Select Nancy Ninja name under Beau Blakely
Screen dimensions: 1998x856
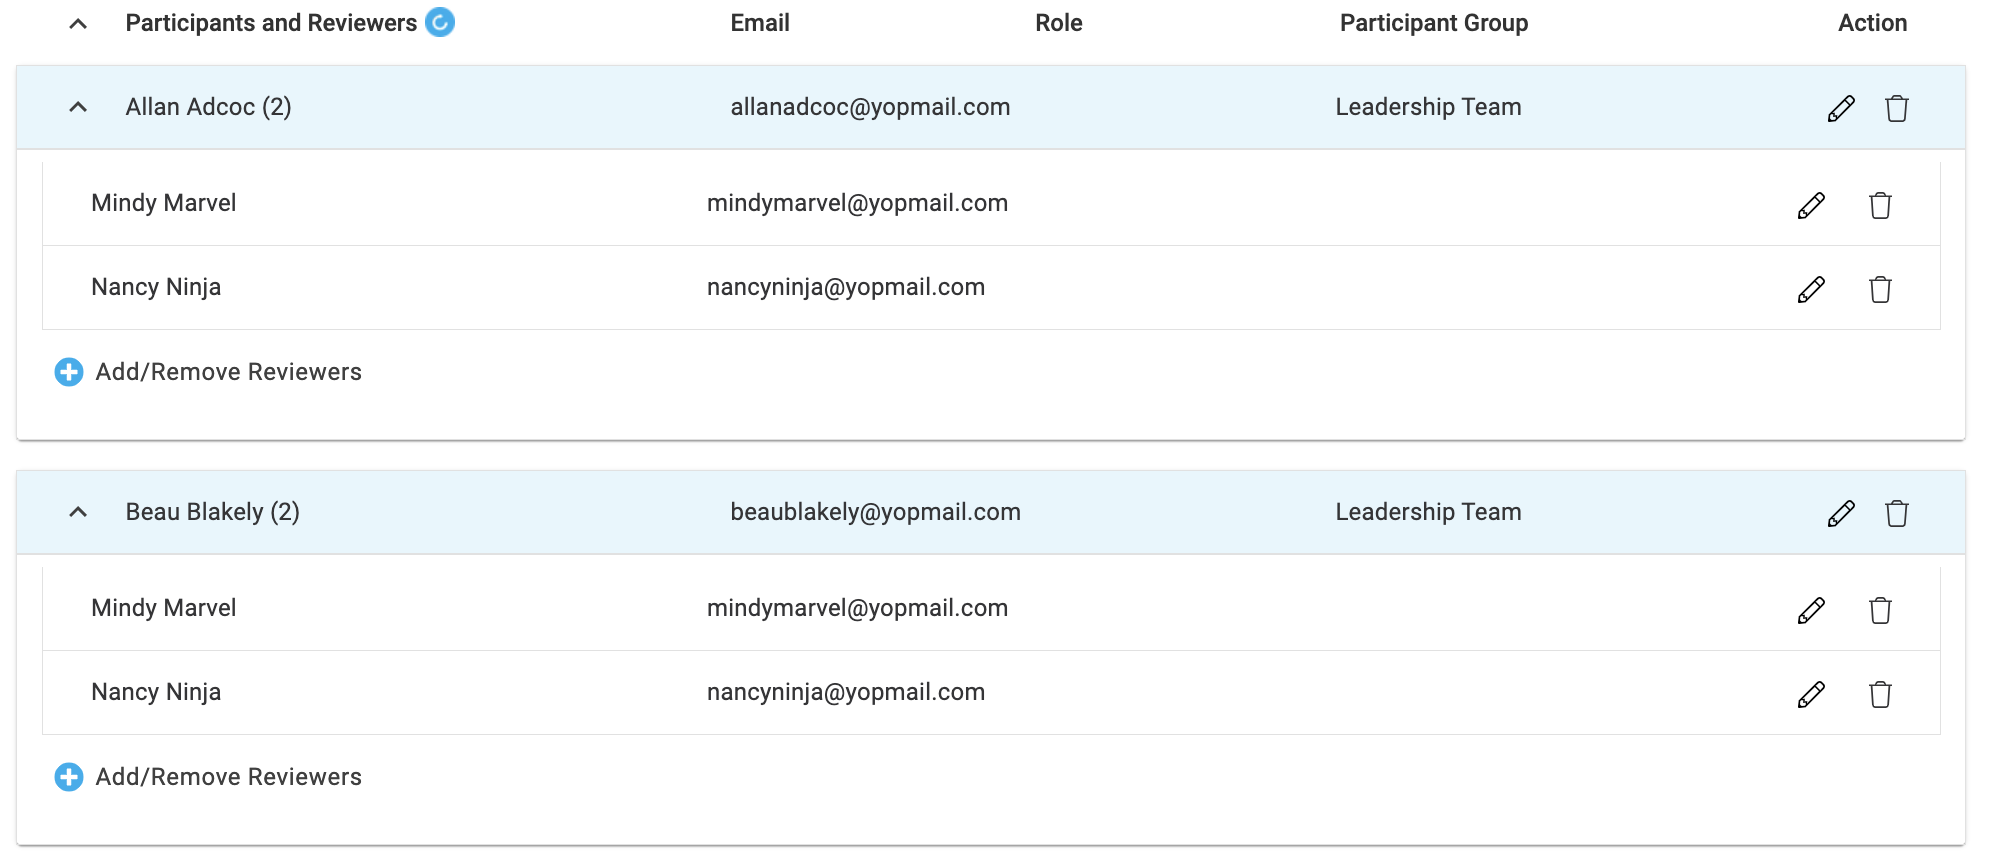click(x=156, y=692)
